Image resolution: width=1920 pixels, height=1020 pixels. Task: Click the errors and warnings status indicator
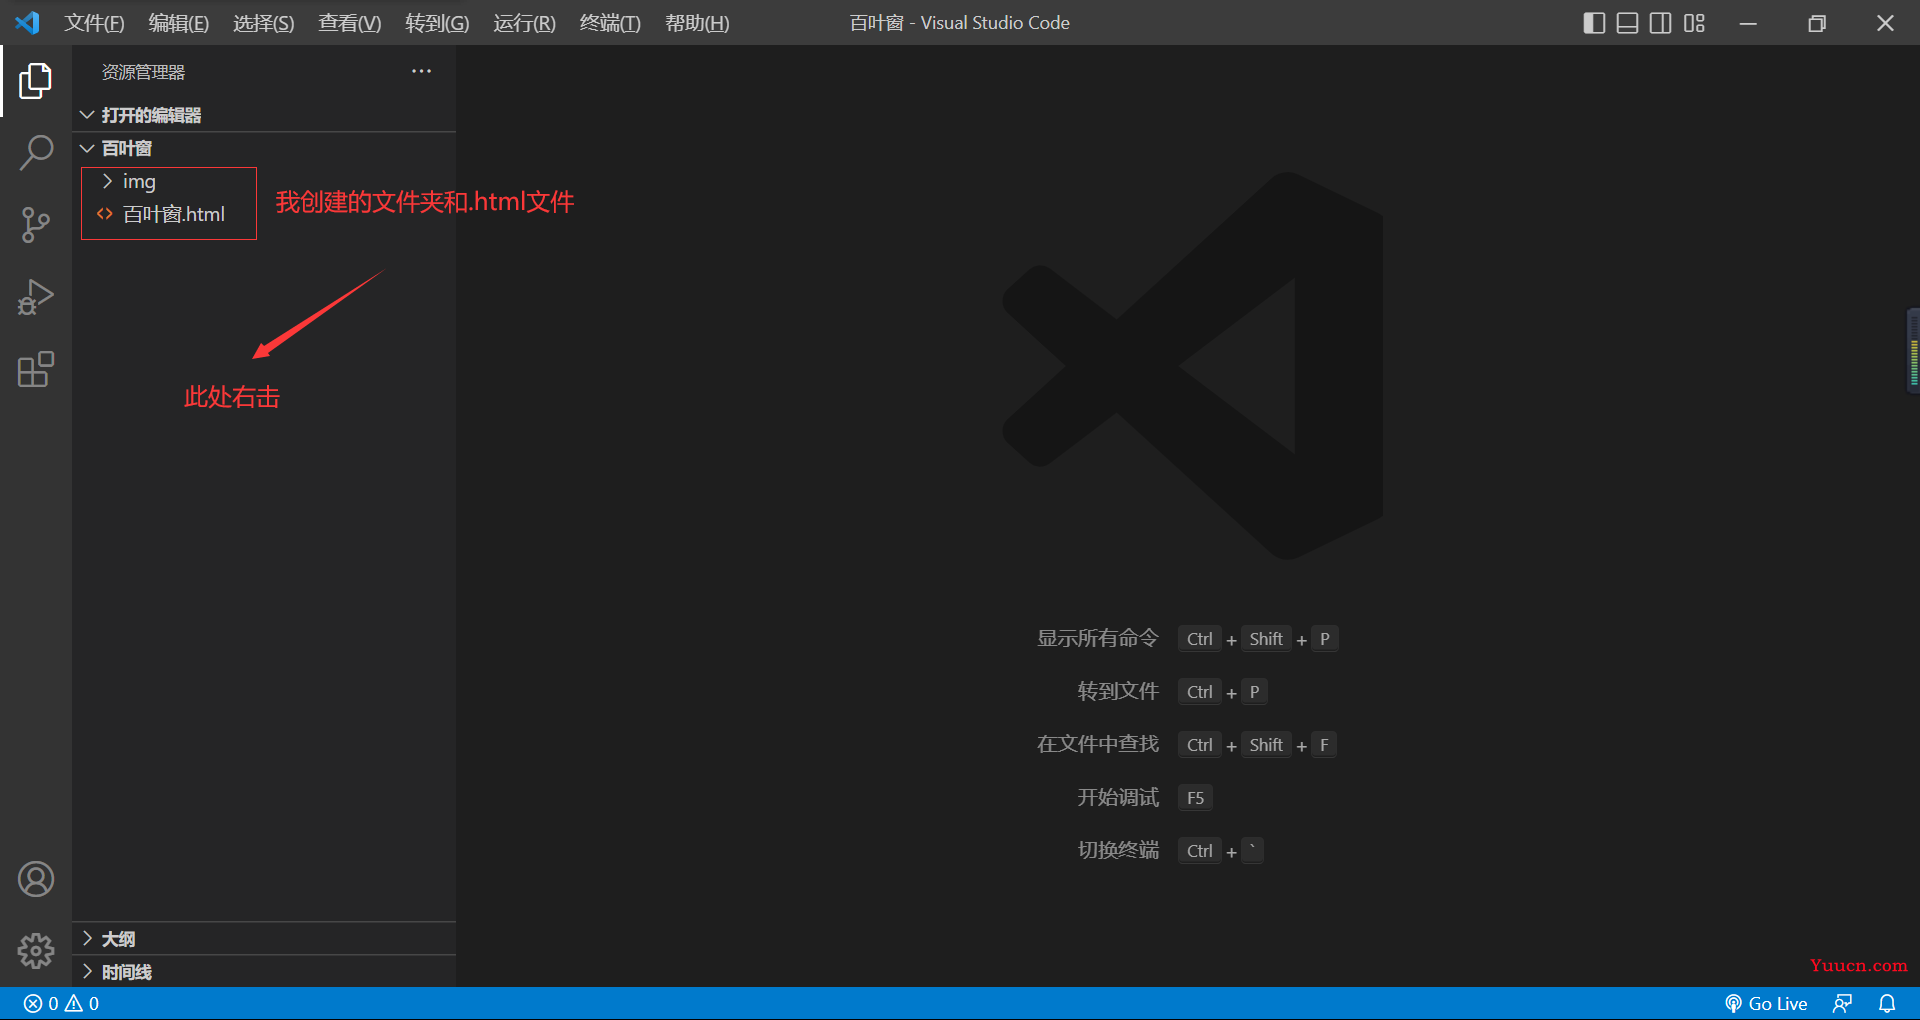(x=62, y=1003)
